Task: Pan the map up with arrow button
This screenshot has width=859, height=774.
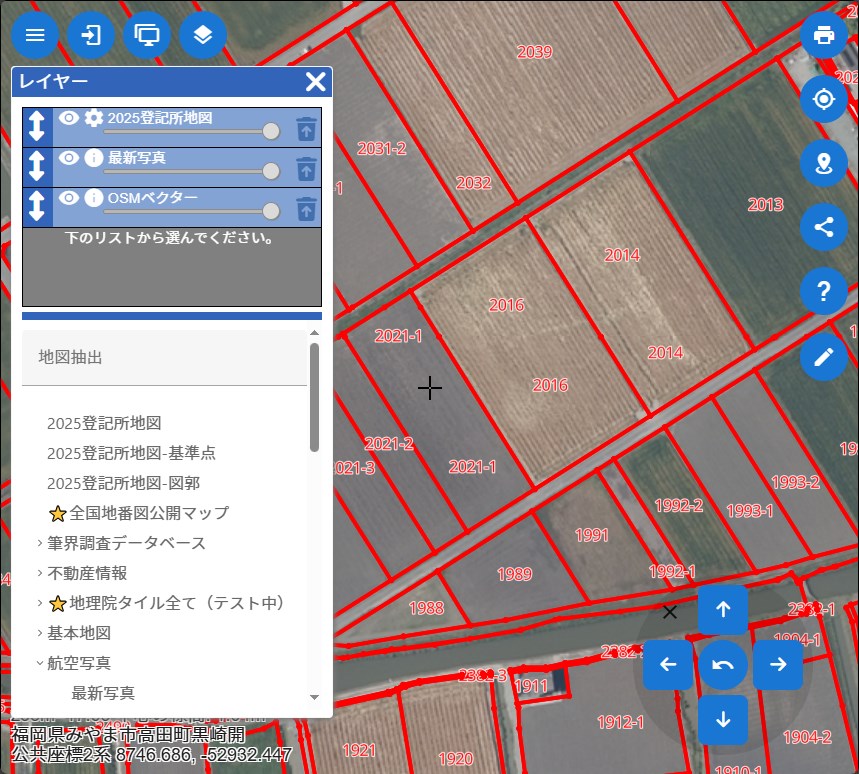Action: [x=723, y=610]
